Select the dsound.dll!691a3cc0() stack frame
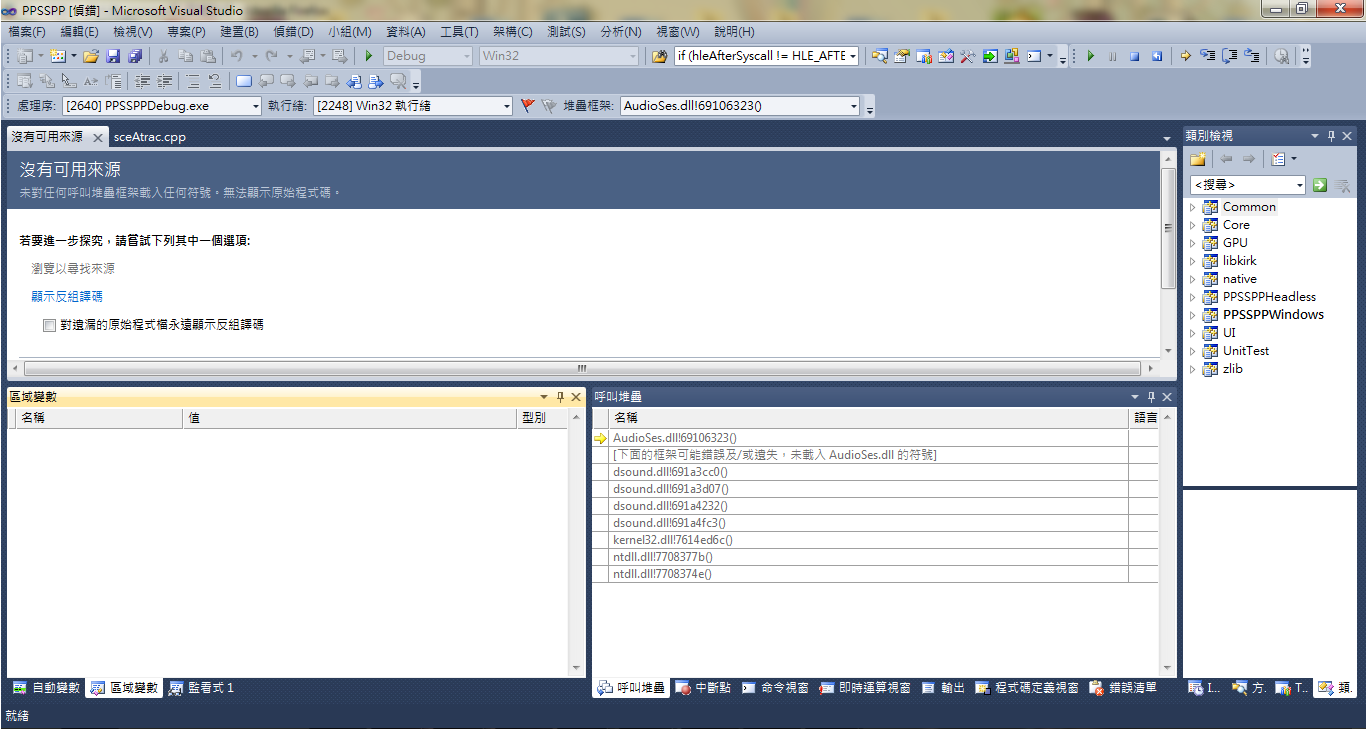 click(x=670, y=472)
